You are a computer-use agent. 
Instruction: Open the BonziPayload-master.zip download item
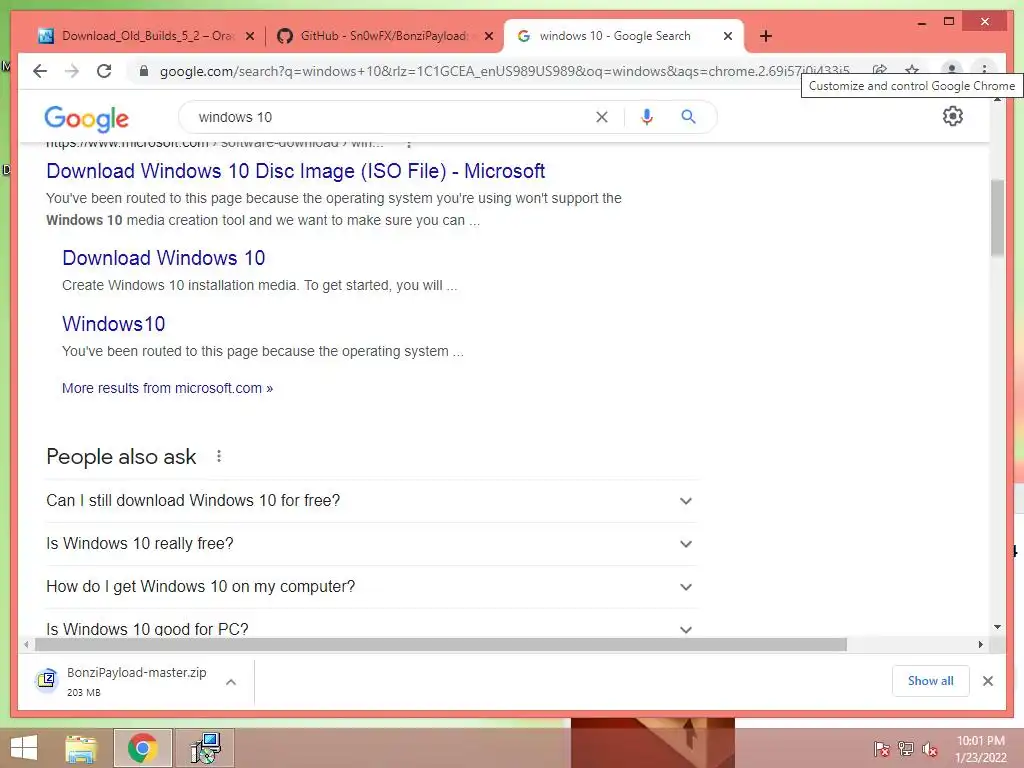[x=136, y=681]
